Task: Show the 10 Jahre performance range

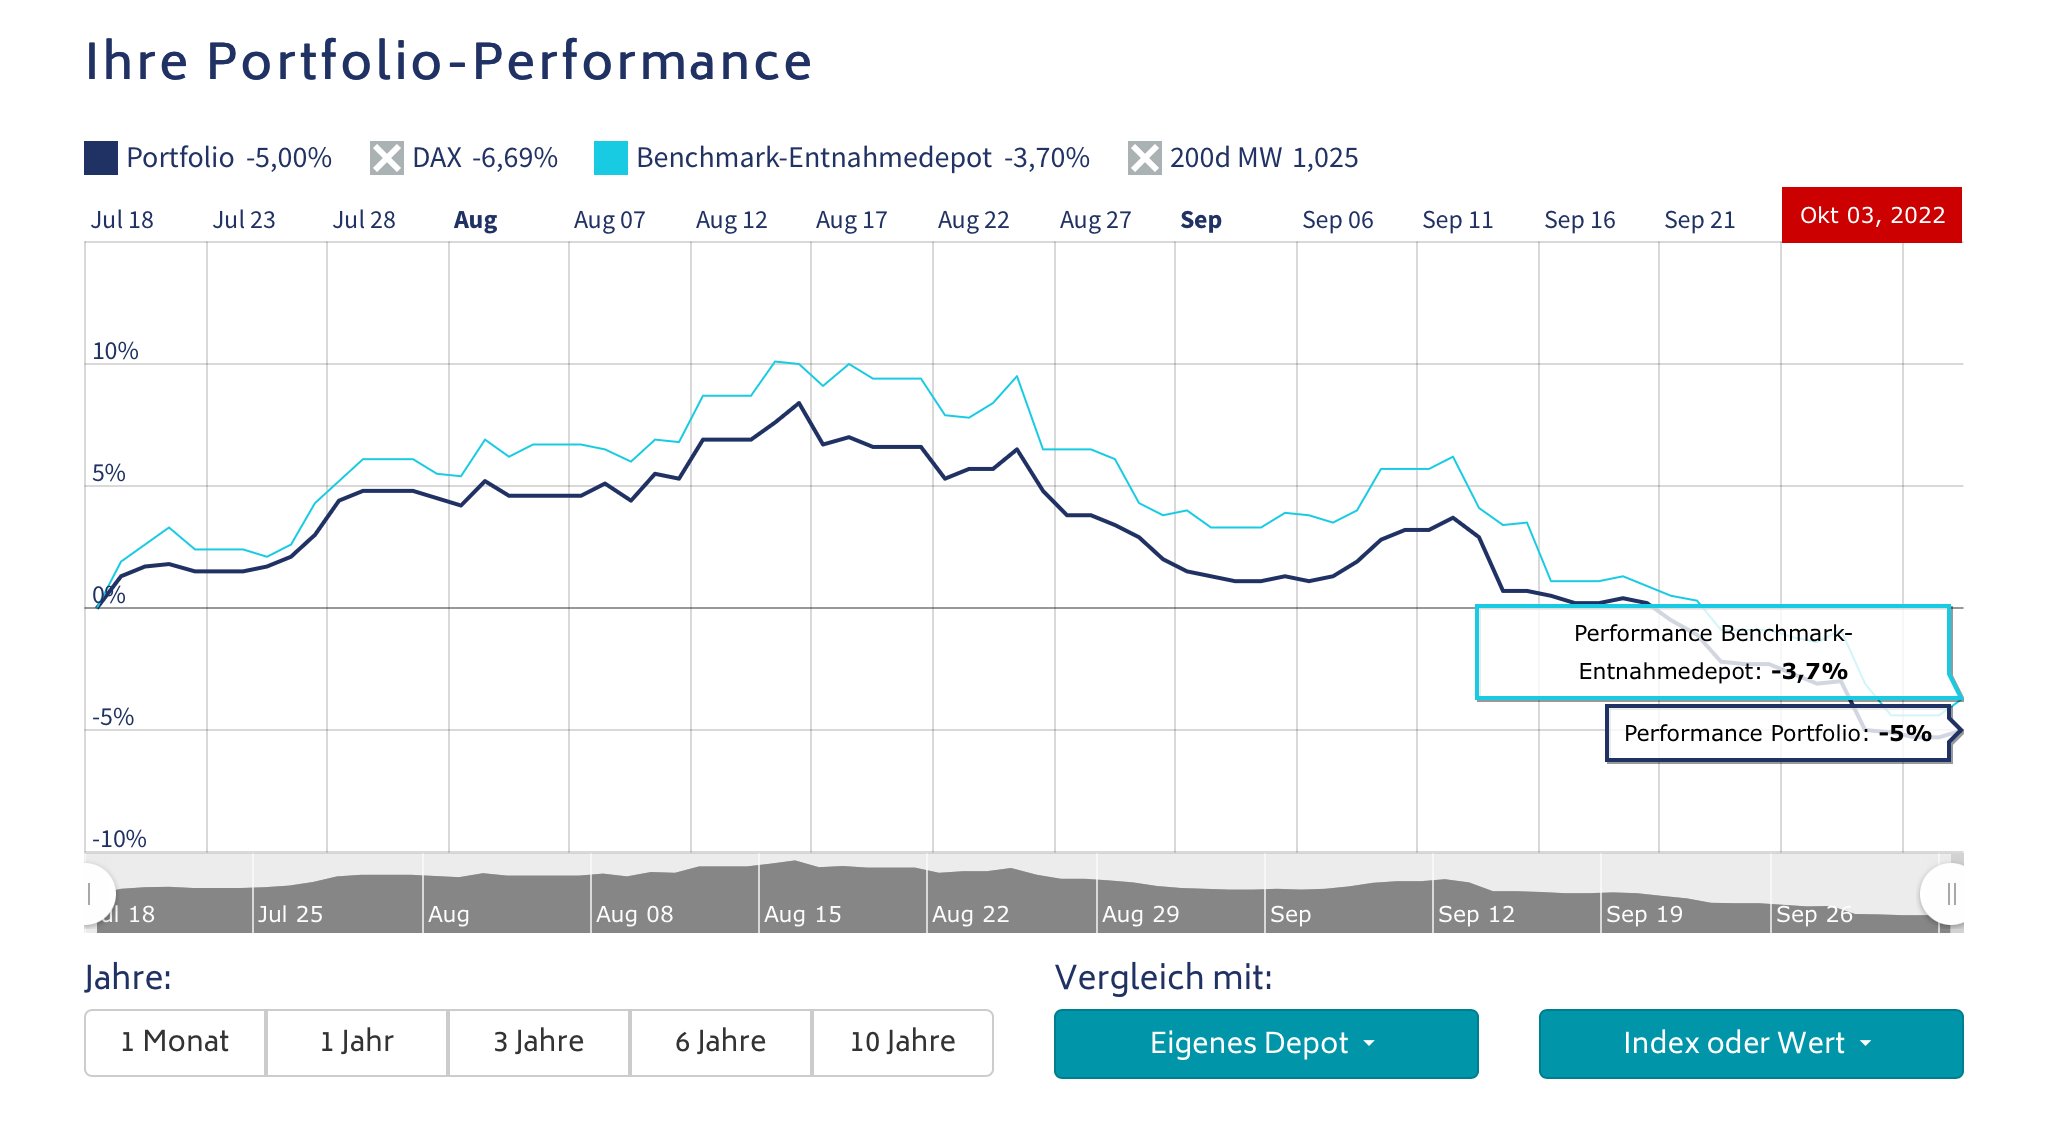Action: (902, 1042)
